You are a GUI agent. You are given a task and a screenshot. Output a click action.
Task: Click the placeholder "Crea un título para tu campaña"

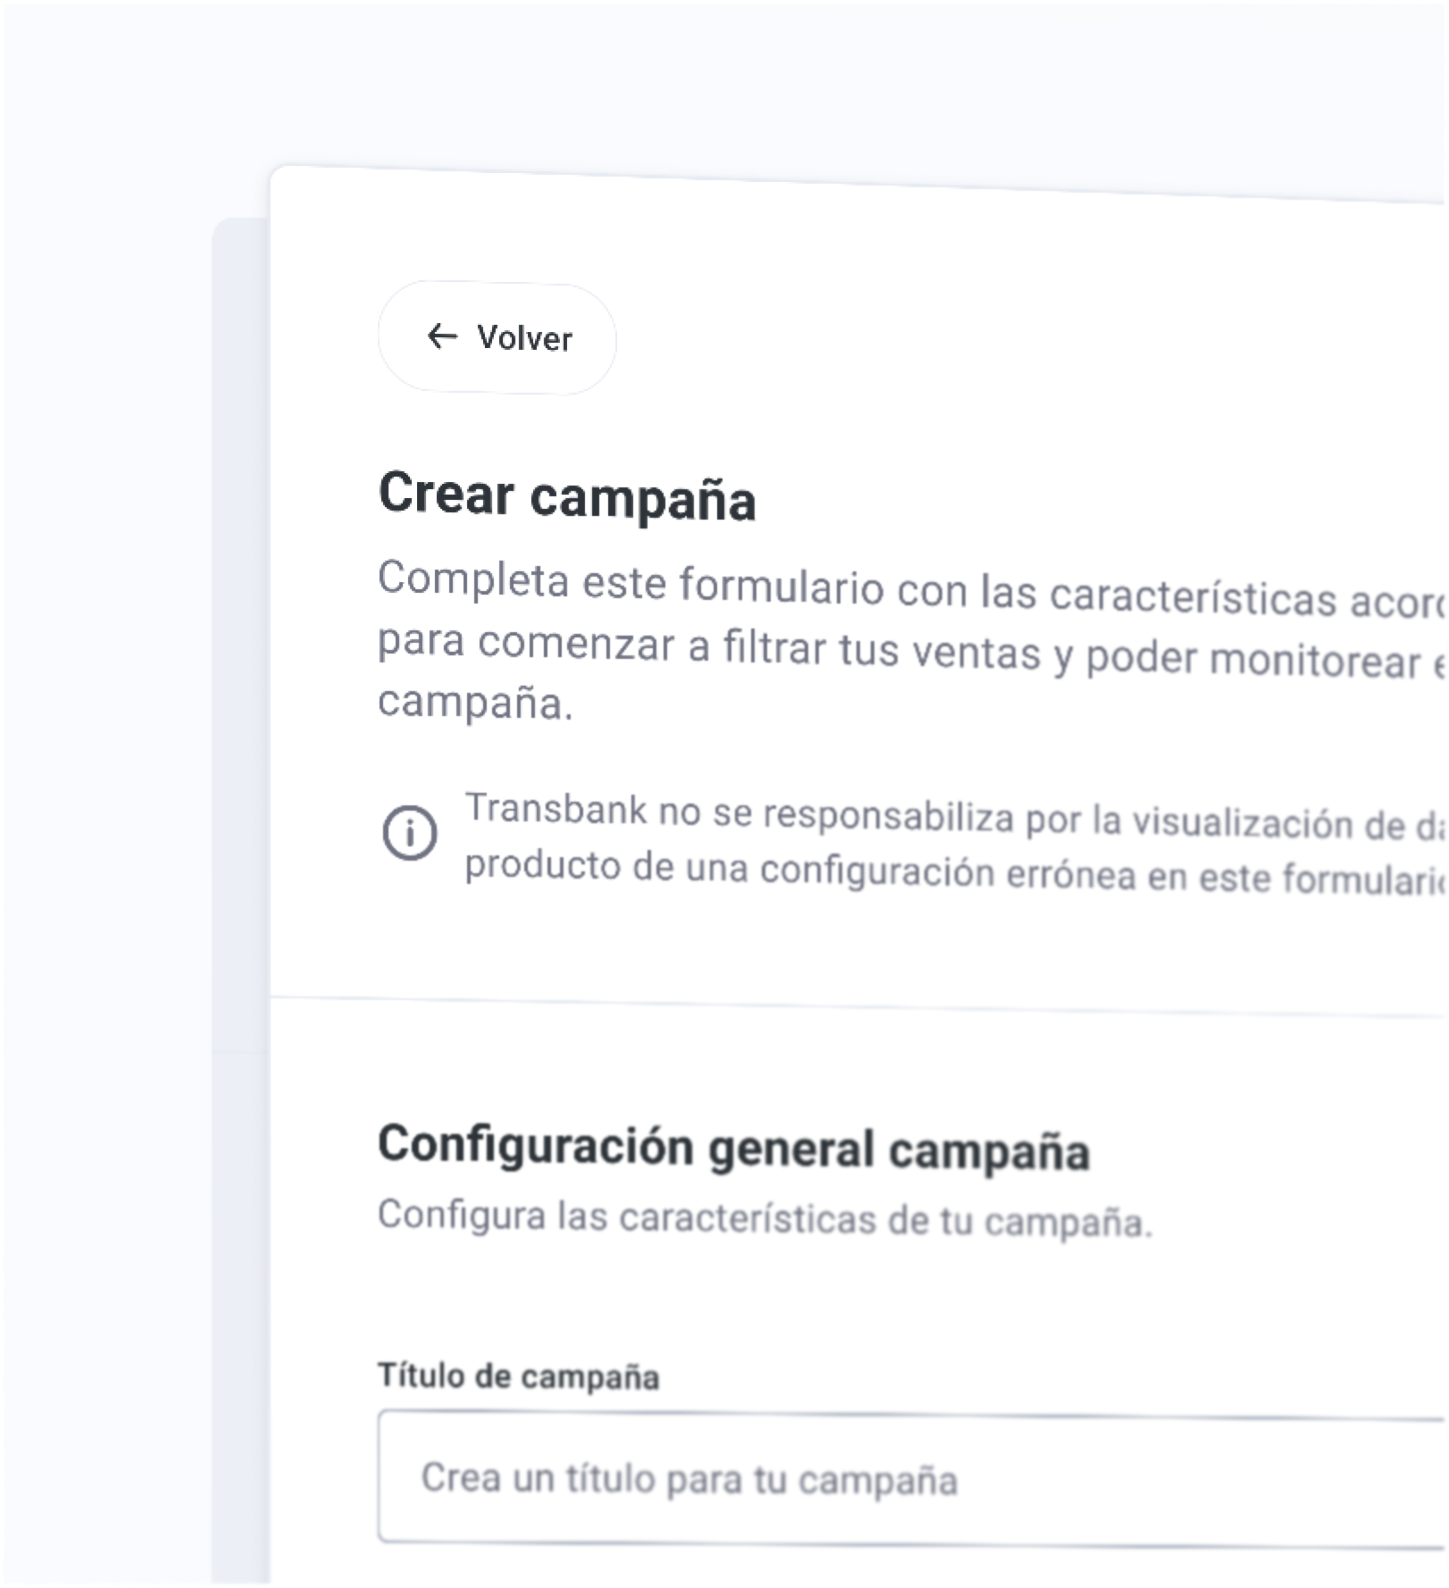[x=689, y=1479]
